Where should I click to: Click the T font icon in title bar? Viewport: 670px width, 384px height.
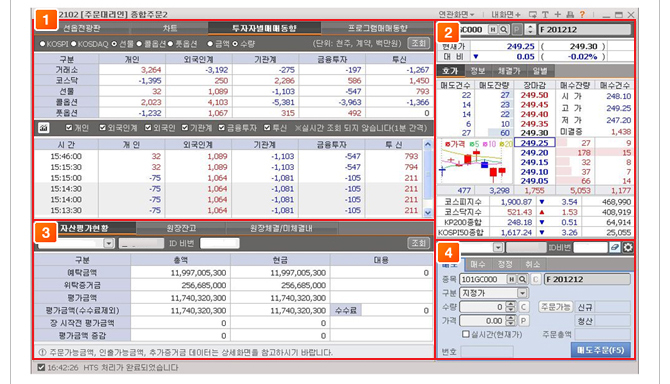[x=545, y=15]
